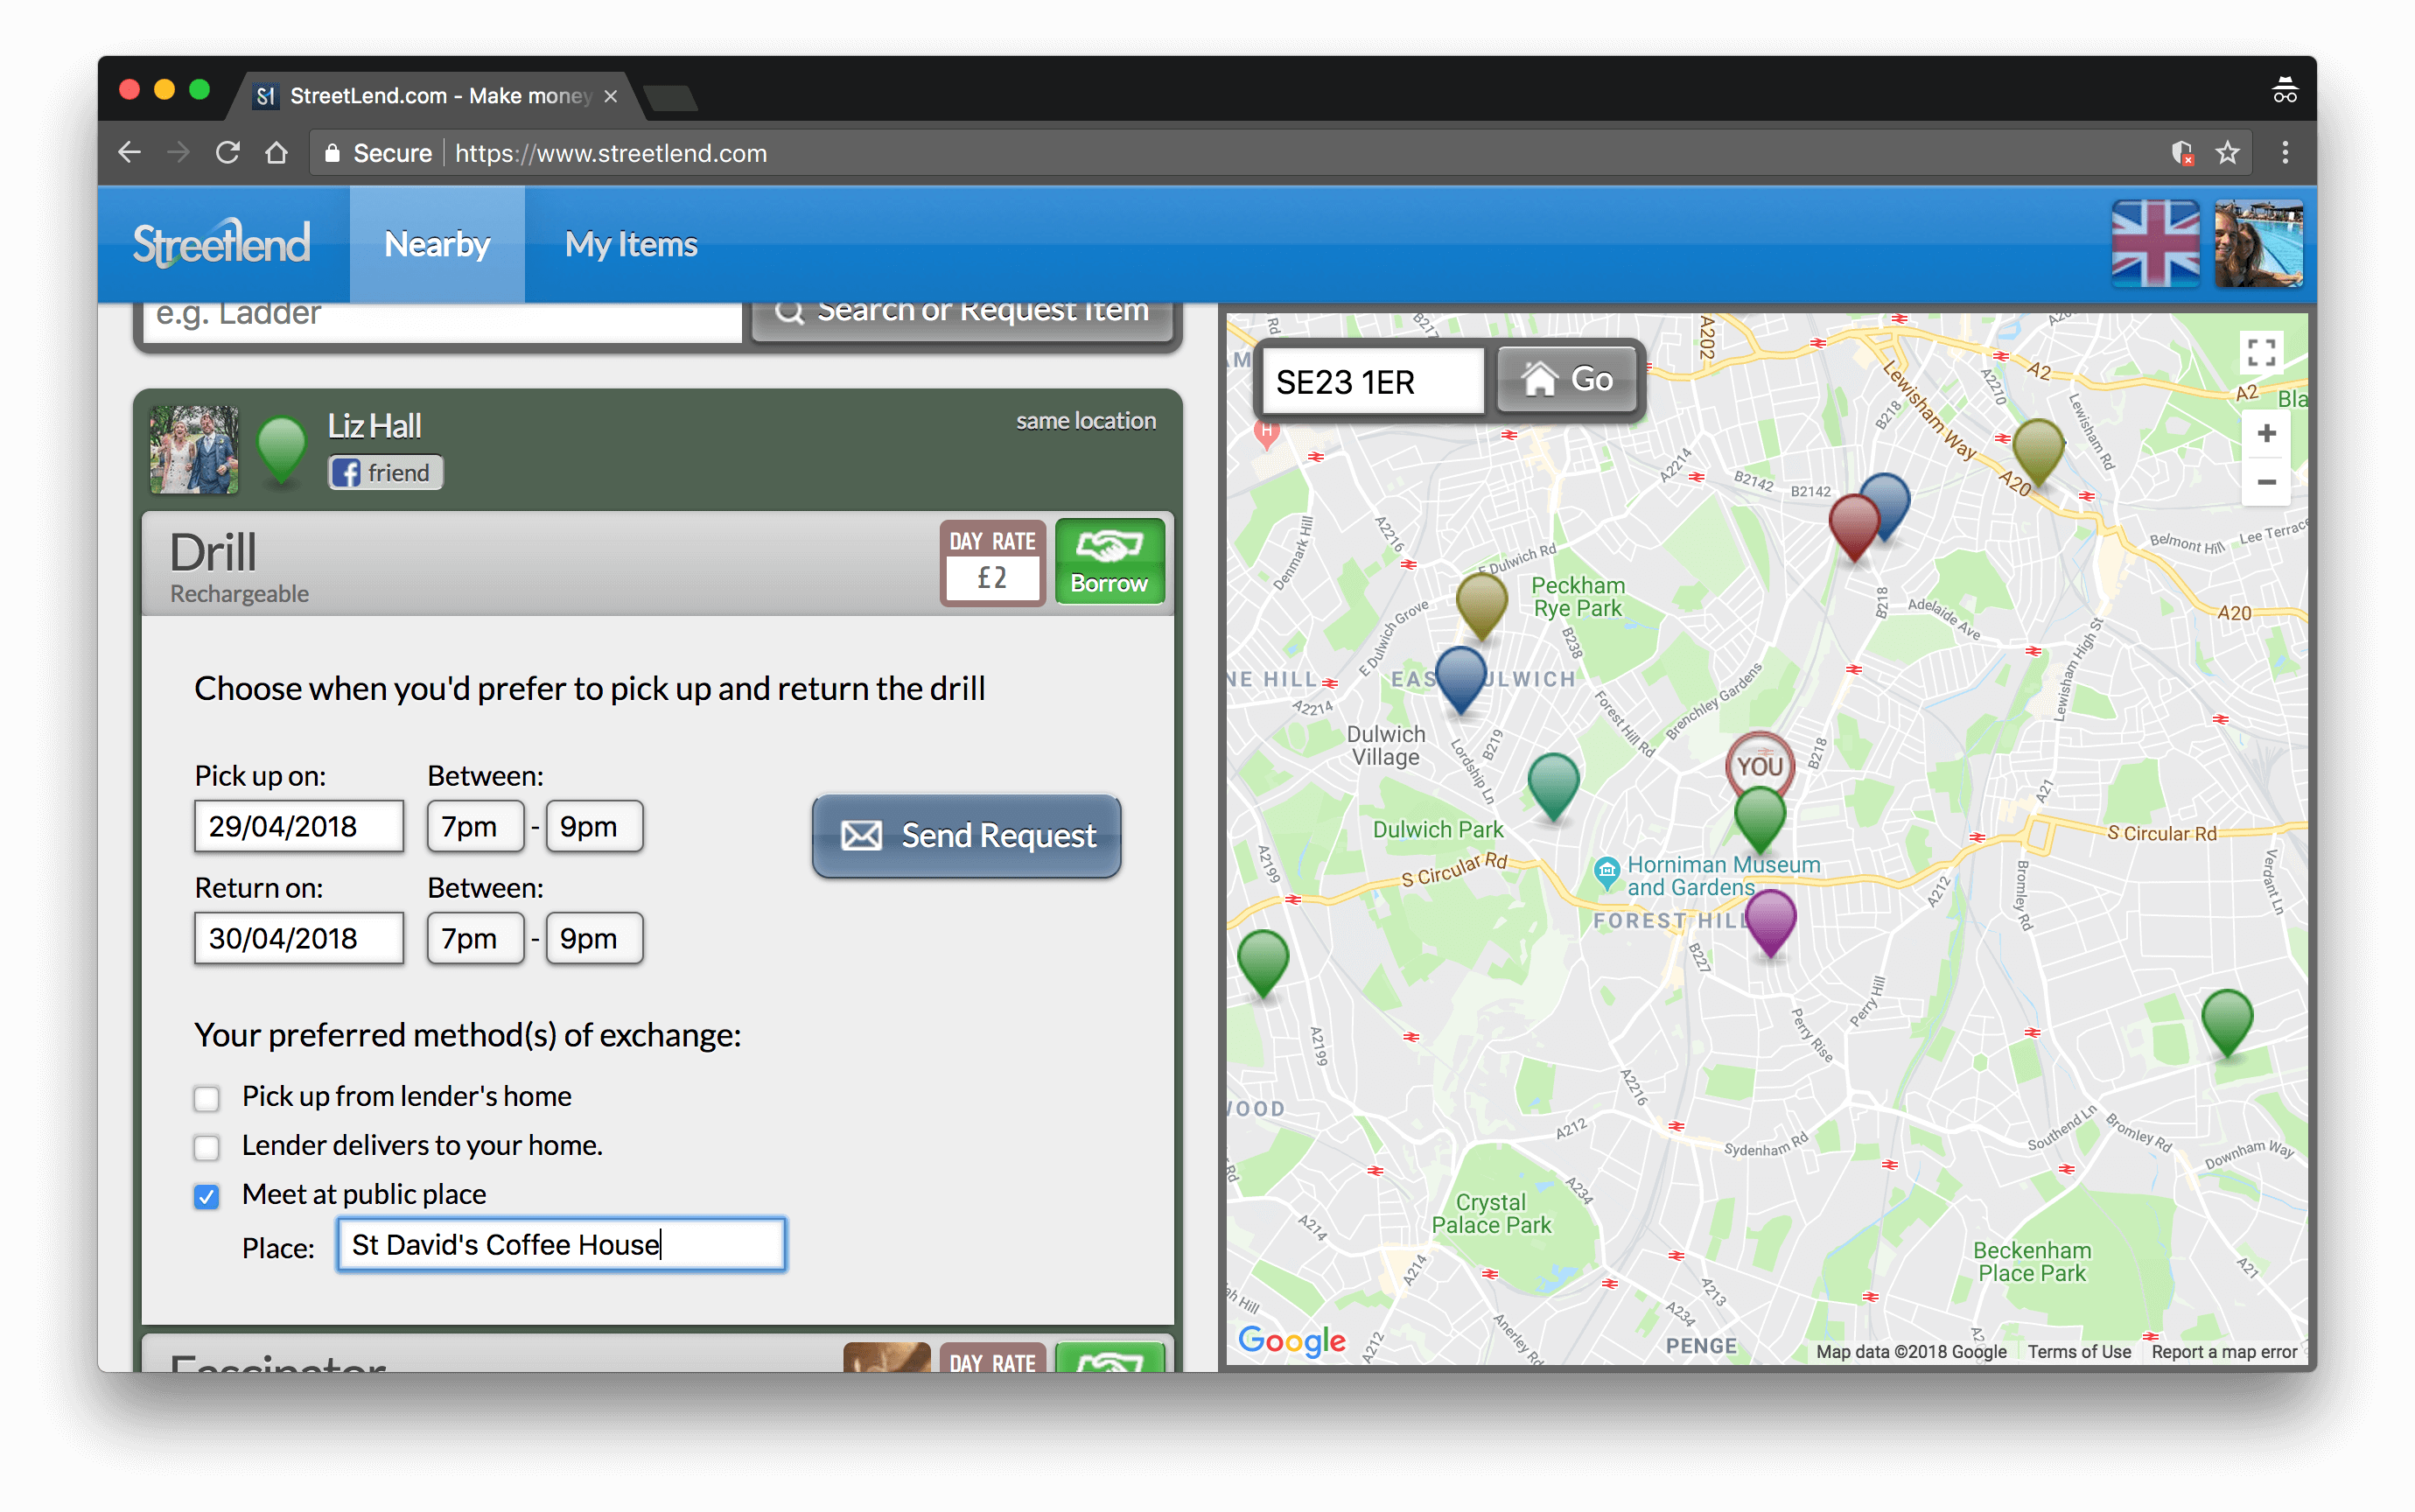Click the SE23 1ER postcode field
Viewport: 2415px width, 1512px height.
tap(1373, 381)
